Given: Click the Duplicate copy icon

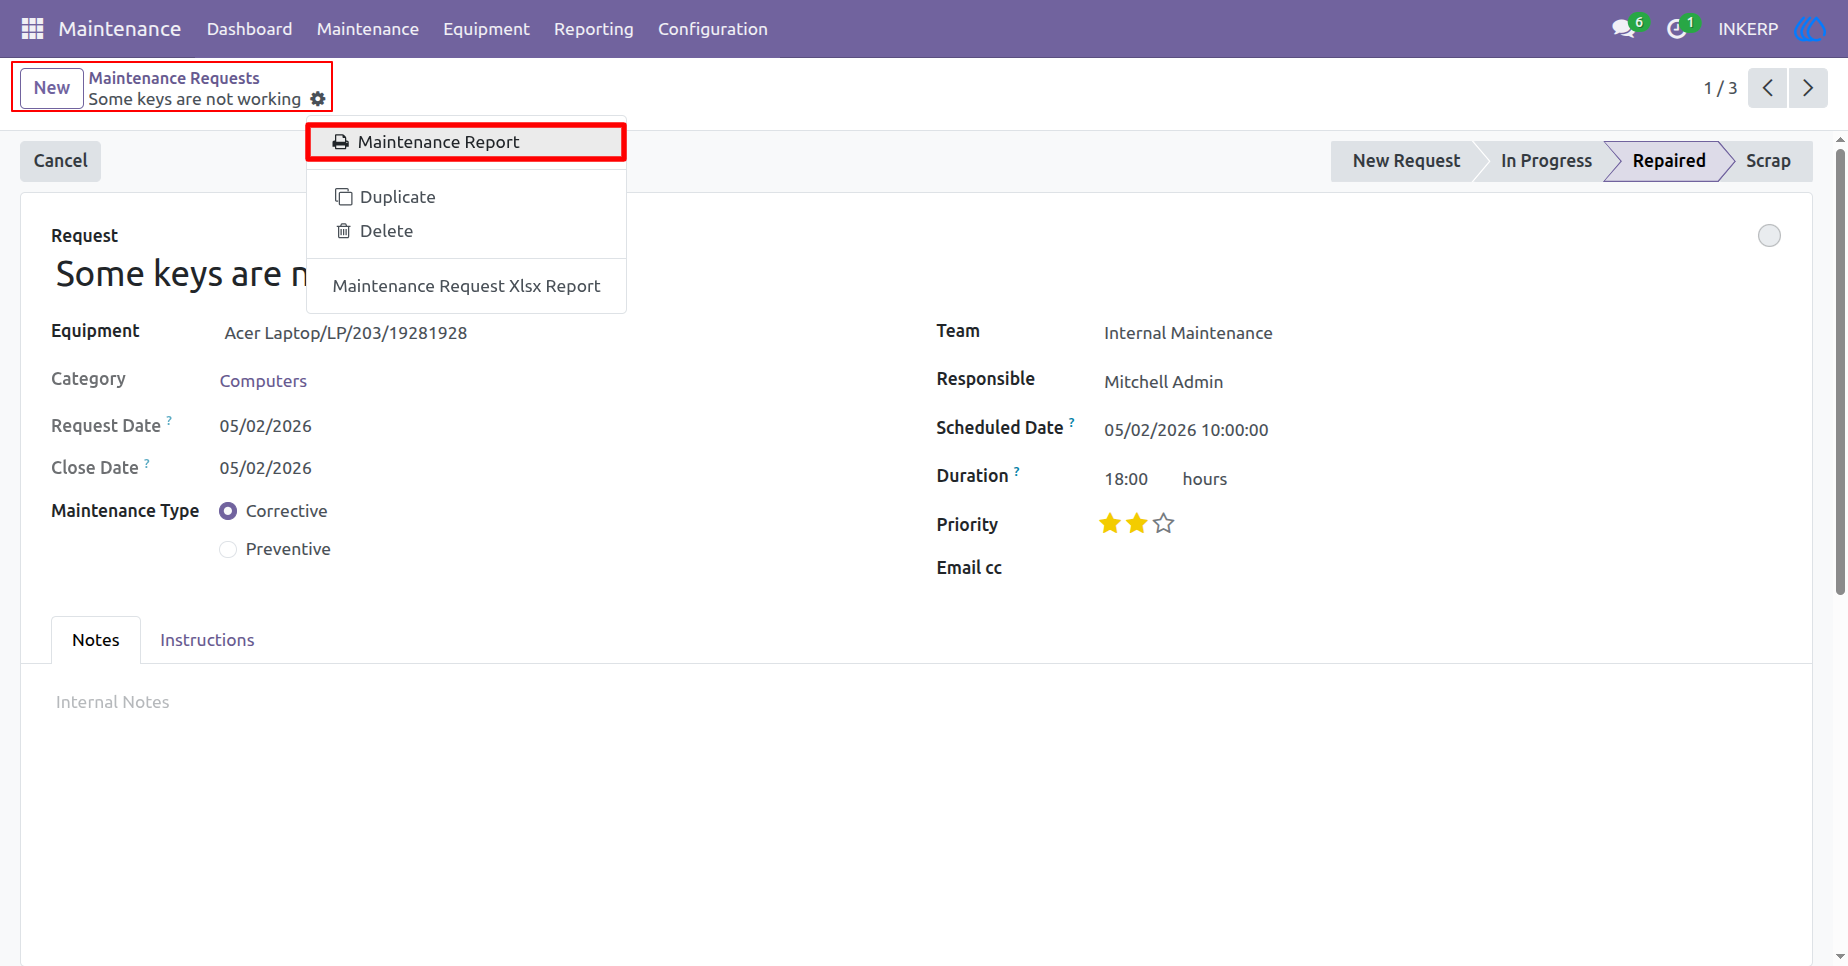Looking at the screenshot, I should [344, 197].
